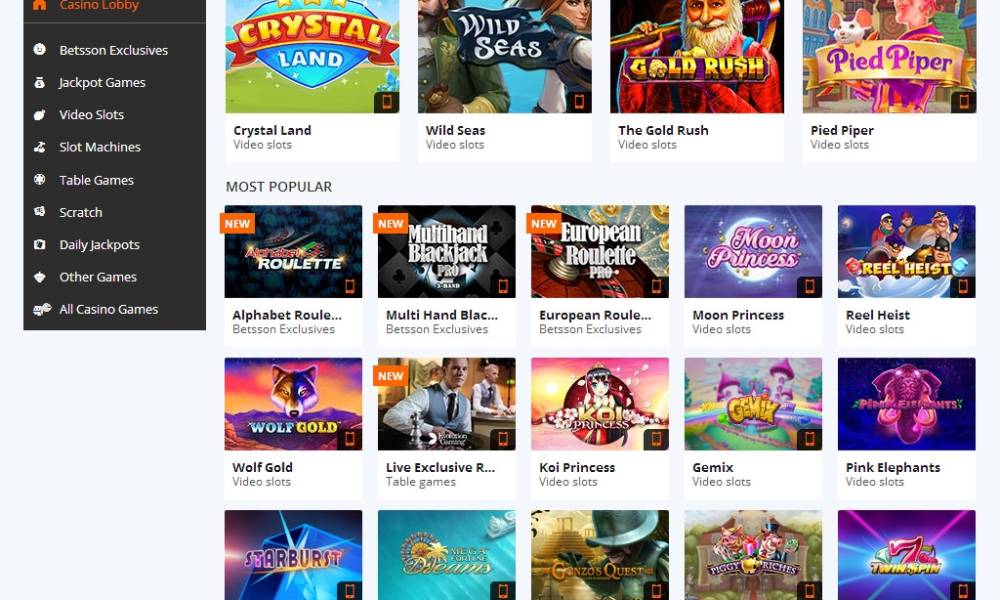The height and width of the screenshot is (600, 1000).
Task: Click the Betsson Exclusives sidebar icon
Action: 40,49
